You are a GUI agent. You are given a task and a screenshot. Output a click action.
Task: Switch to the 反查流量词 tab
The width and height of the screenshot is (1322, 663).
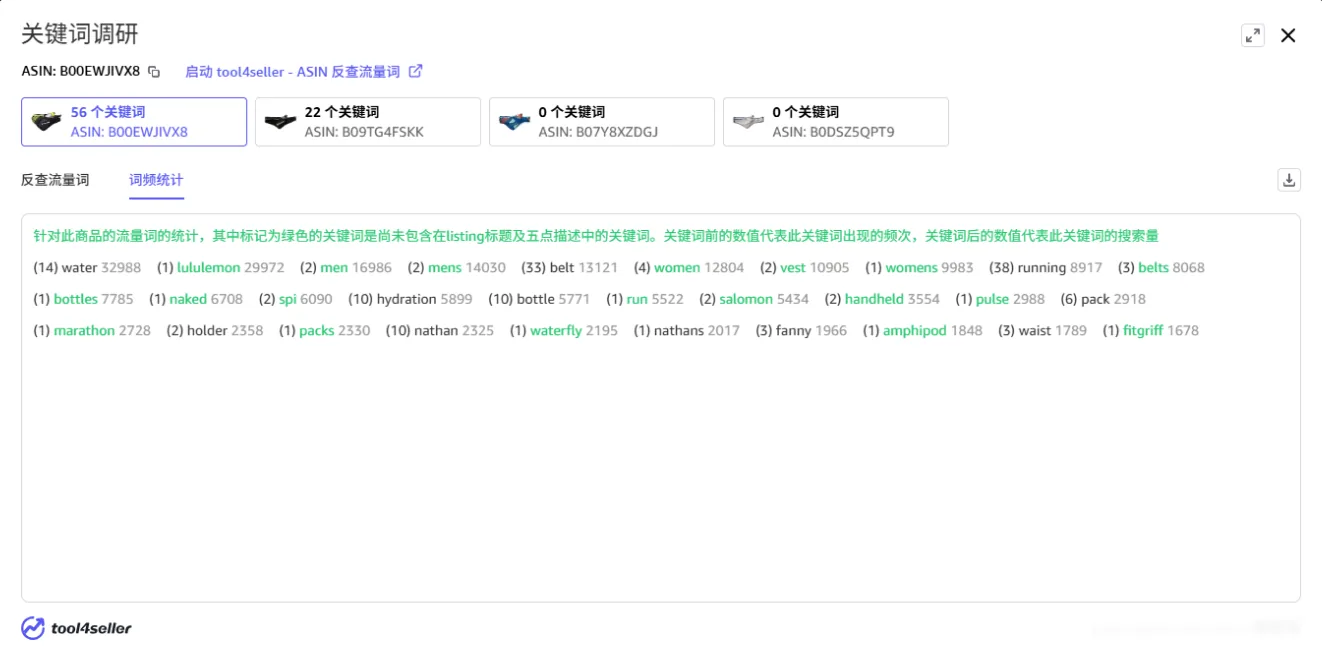55,180
